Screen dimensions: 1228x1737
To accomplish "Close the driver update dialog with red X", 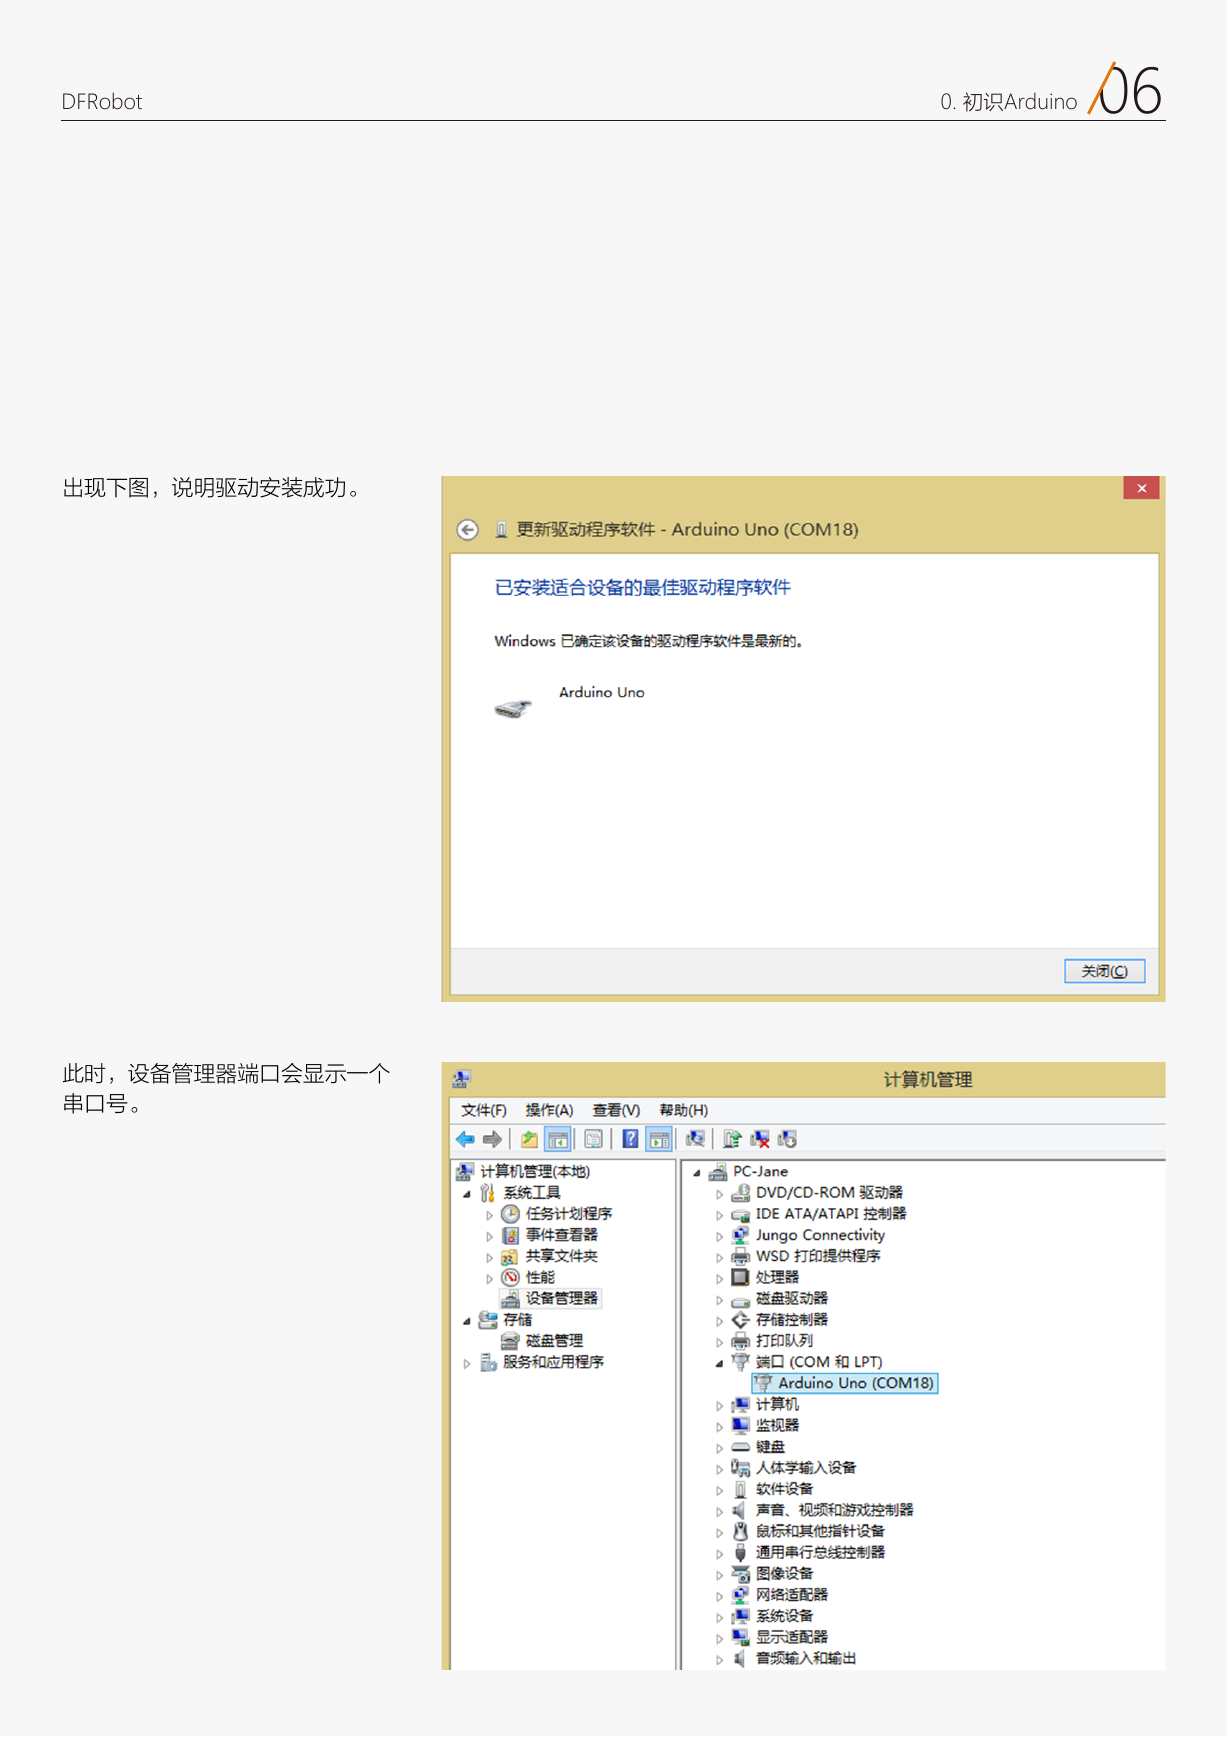I will [1141, 488].
